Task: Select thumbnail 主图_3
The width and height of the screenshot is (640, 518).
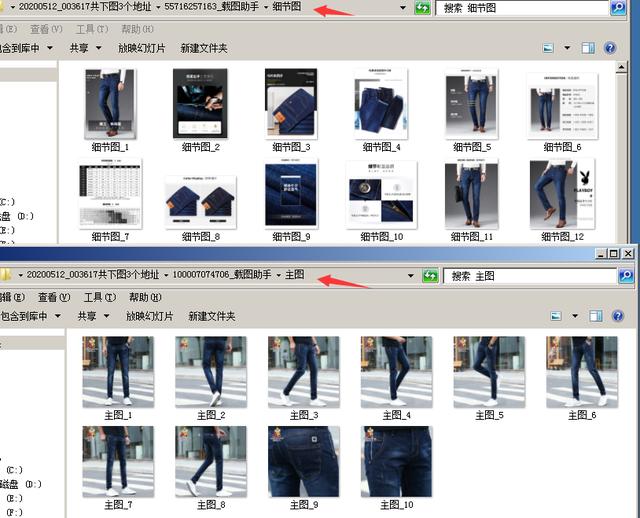Action: coord(304,372)
